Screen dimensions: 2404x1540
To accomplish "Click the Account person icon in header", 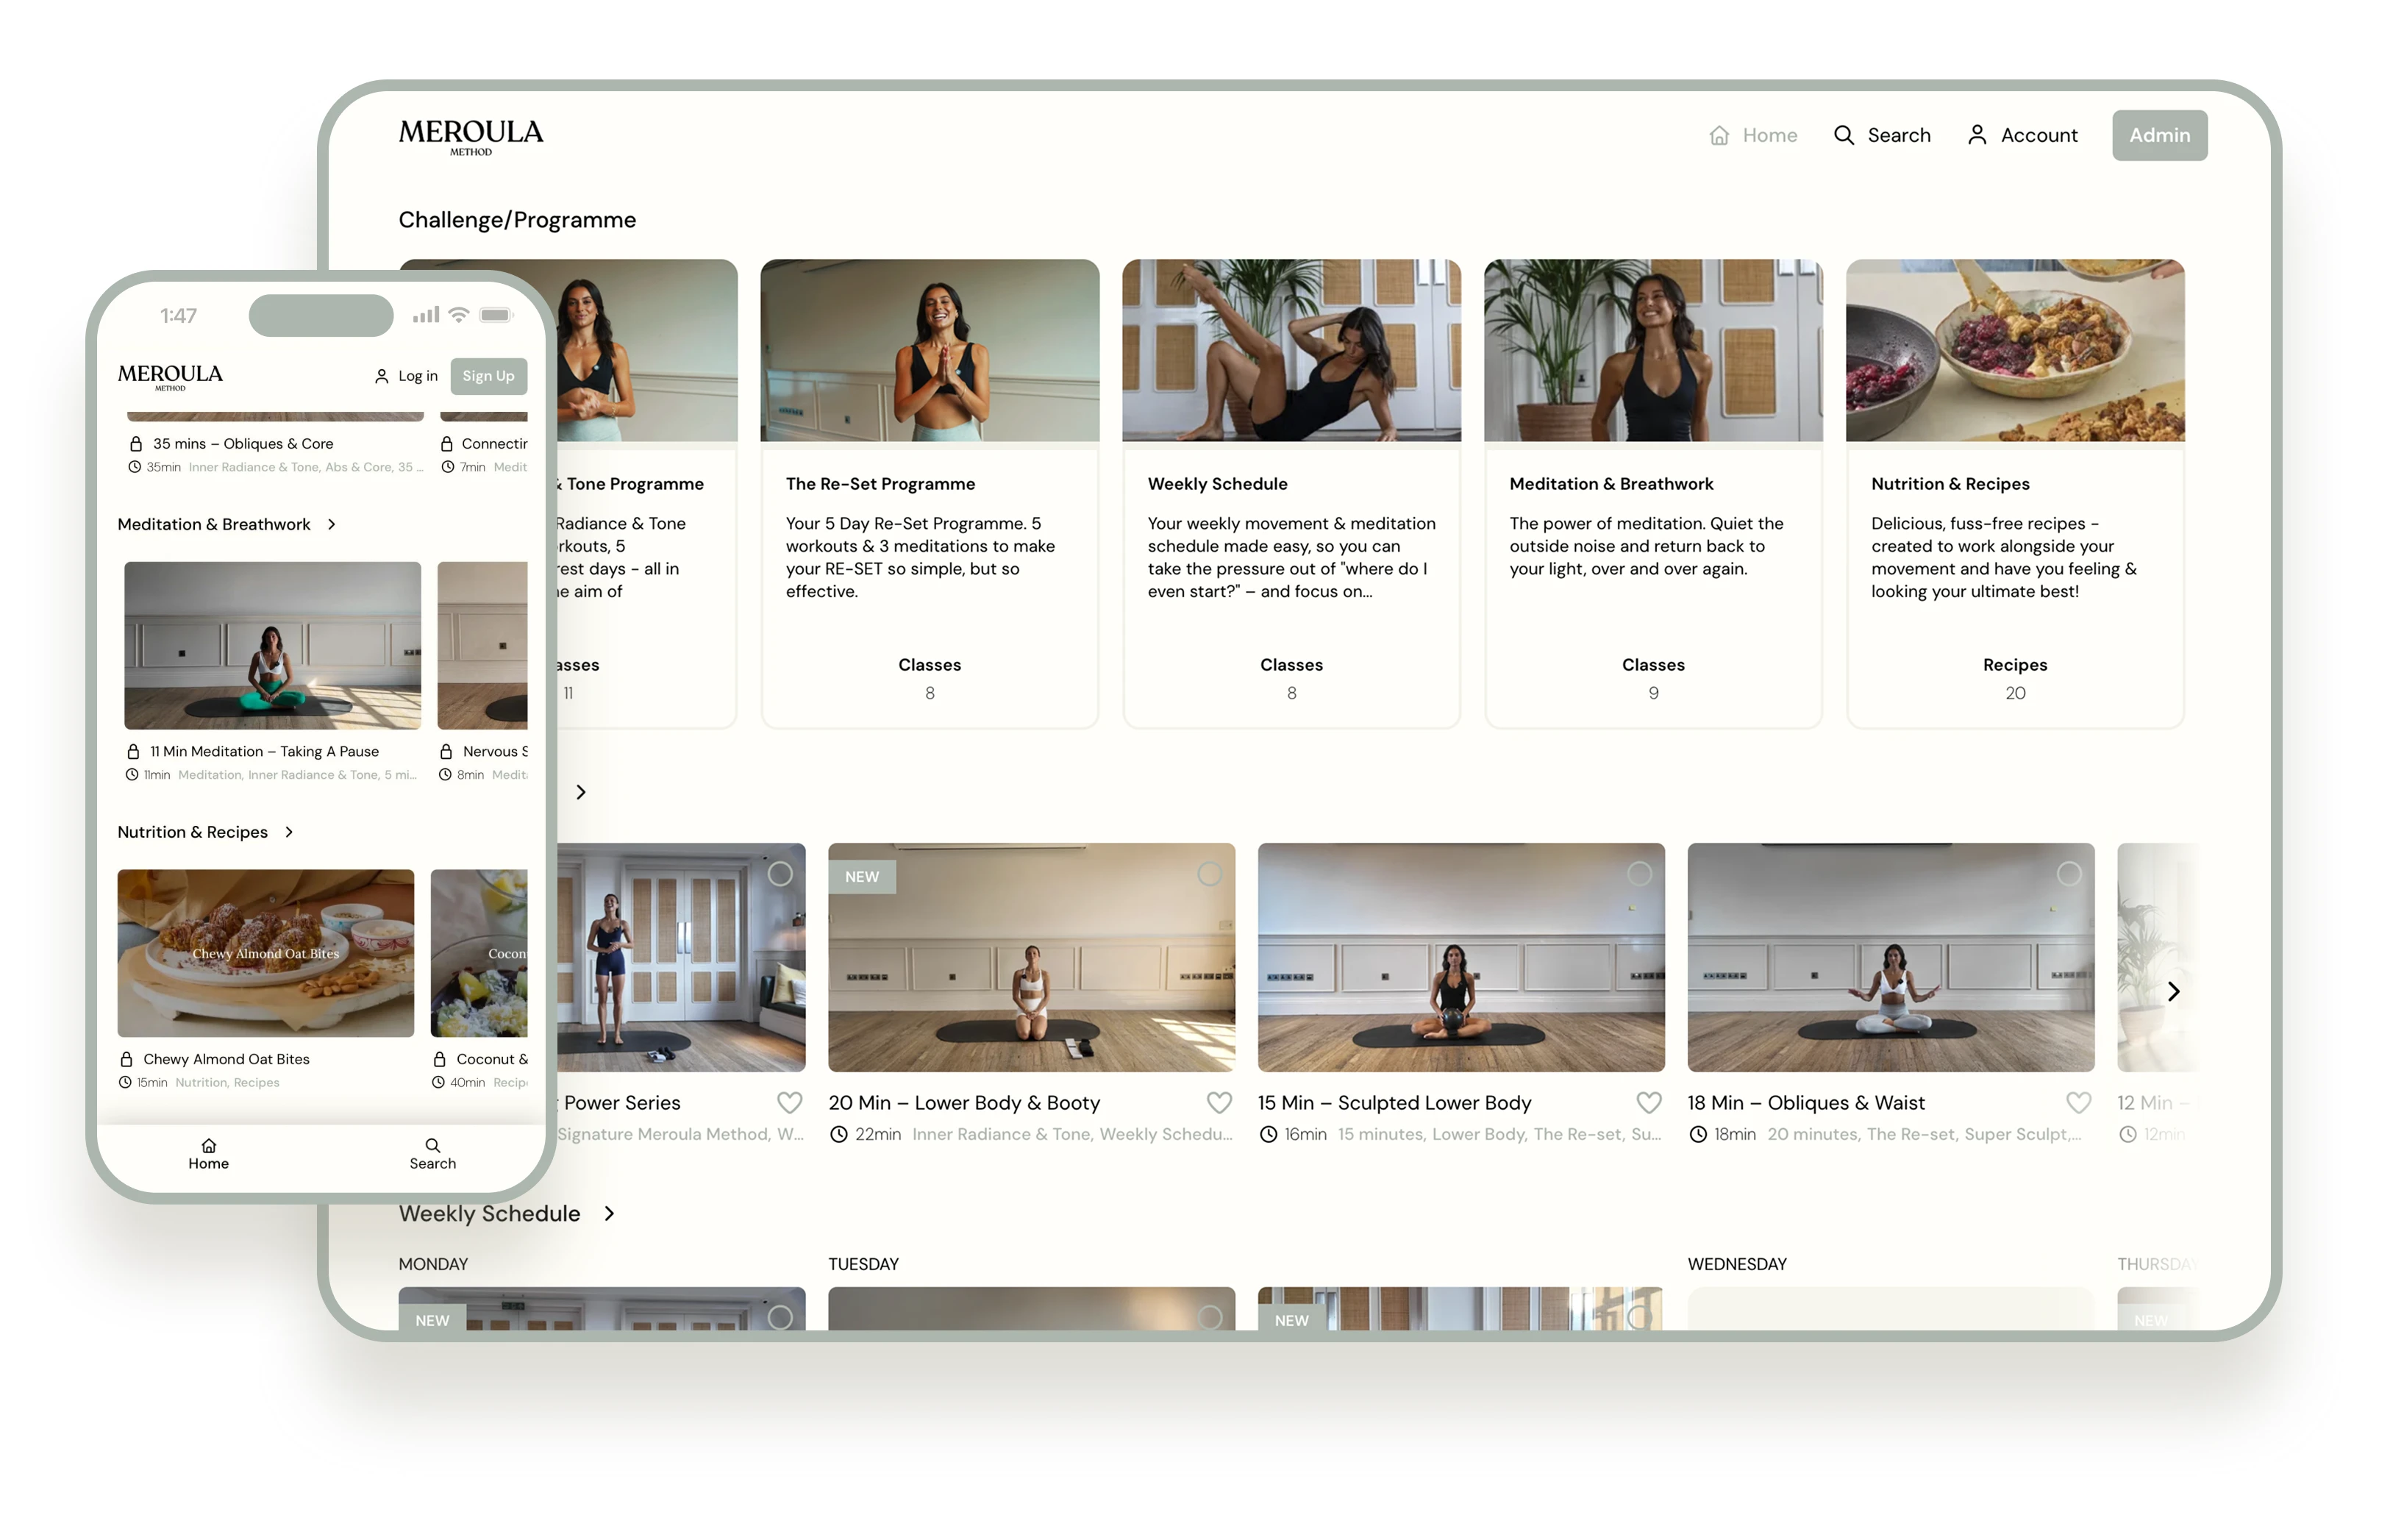I will point(1976,135).
